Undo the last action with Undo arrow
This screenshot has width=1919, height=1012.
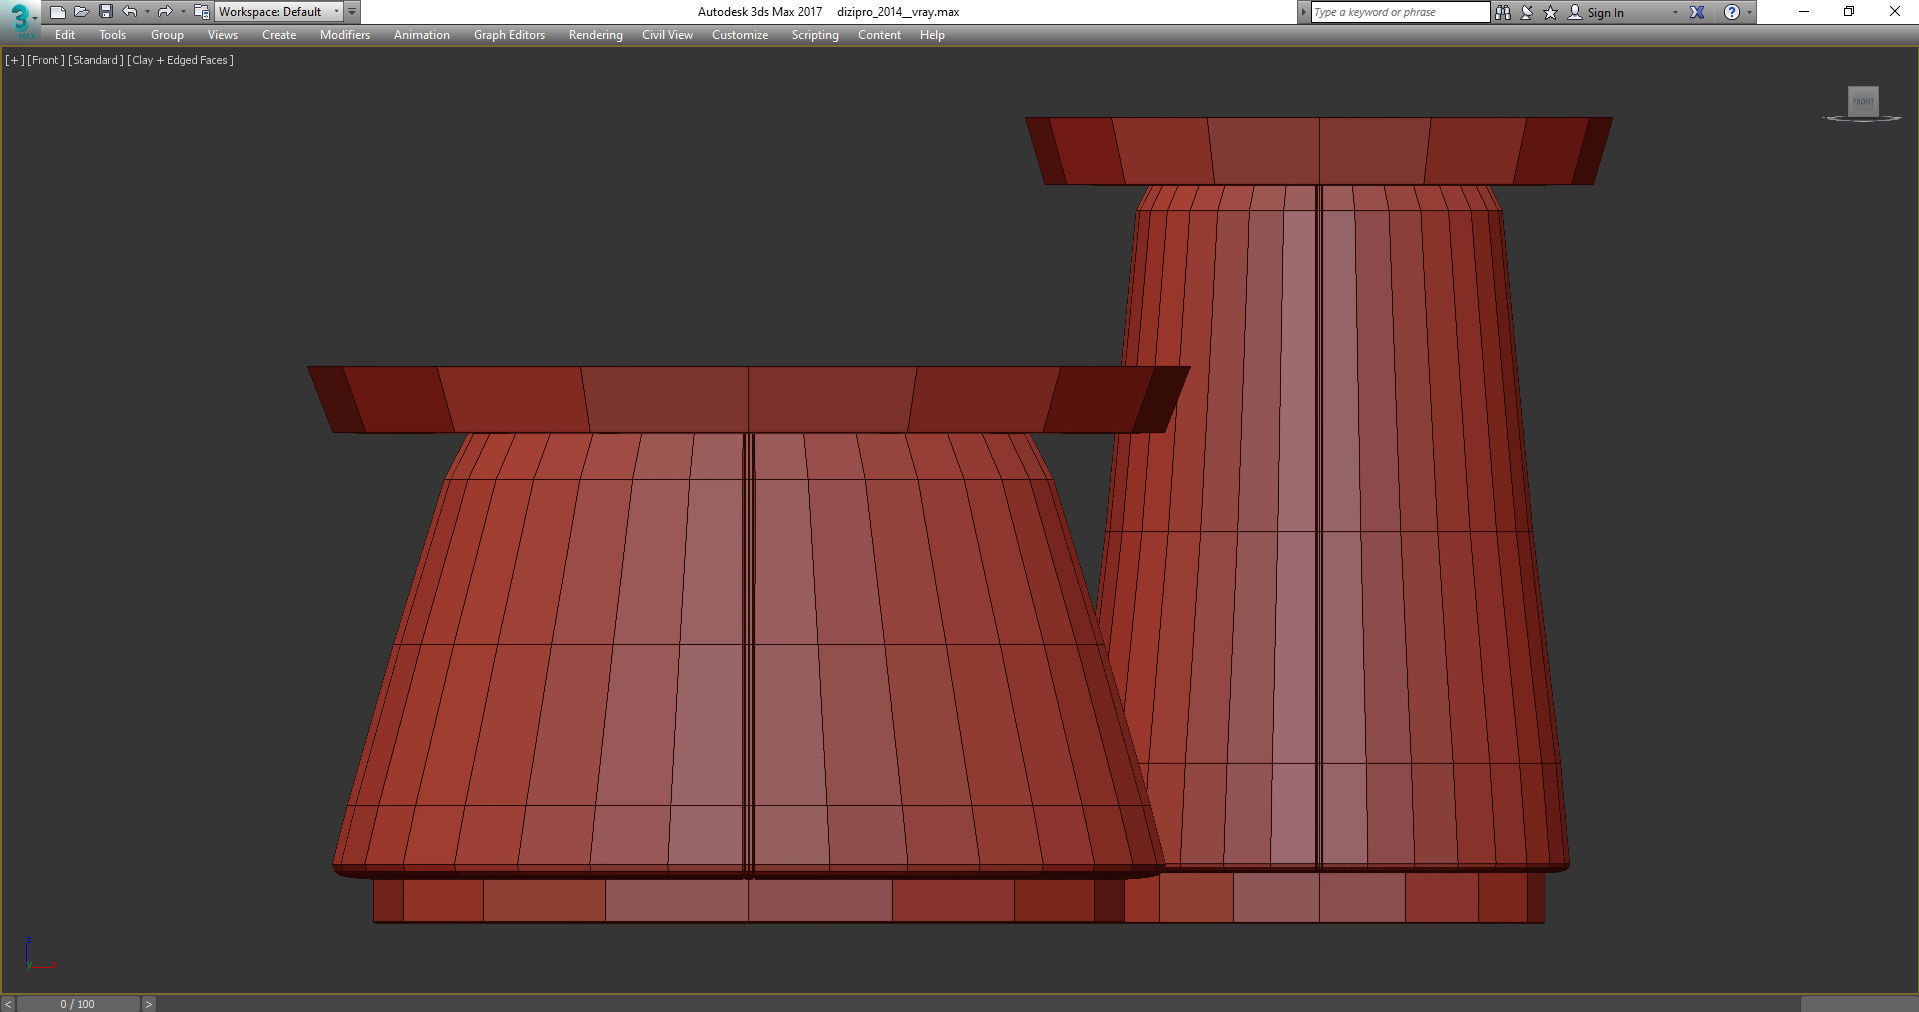[x=130, y=12]
